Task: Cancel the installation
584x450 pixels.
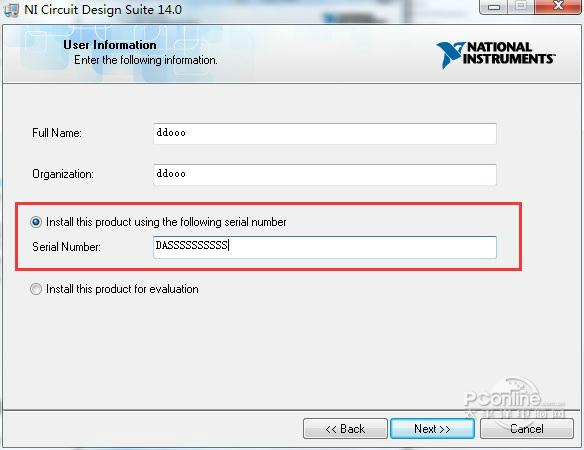Action: tap(527, 429)
